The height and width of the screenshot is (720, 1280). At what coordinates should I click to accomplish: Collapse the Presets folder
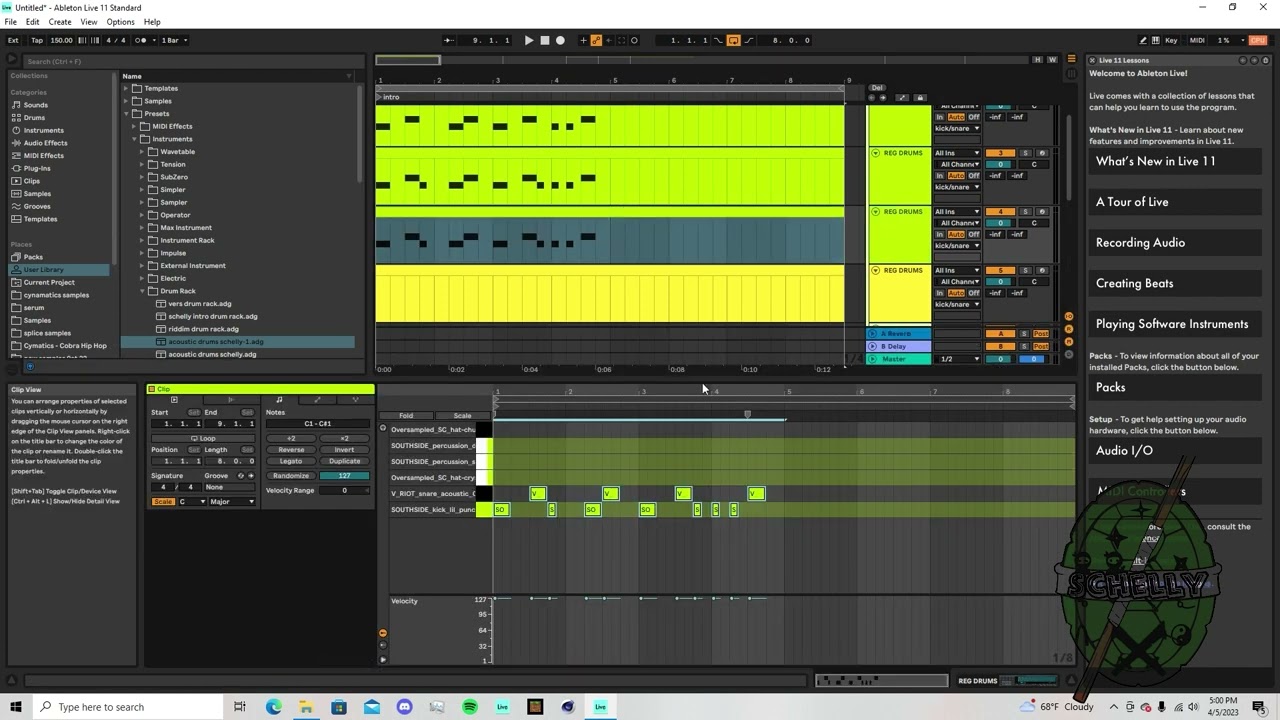(126, 114)
